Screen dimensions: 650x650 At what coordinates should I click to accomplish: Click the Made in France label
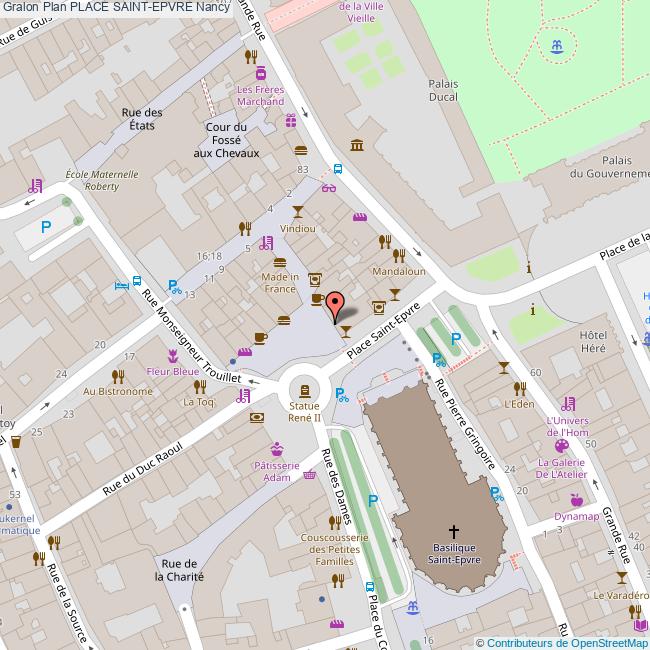click(x=279, y=283)
